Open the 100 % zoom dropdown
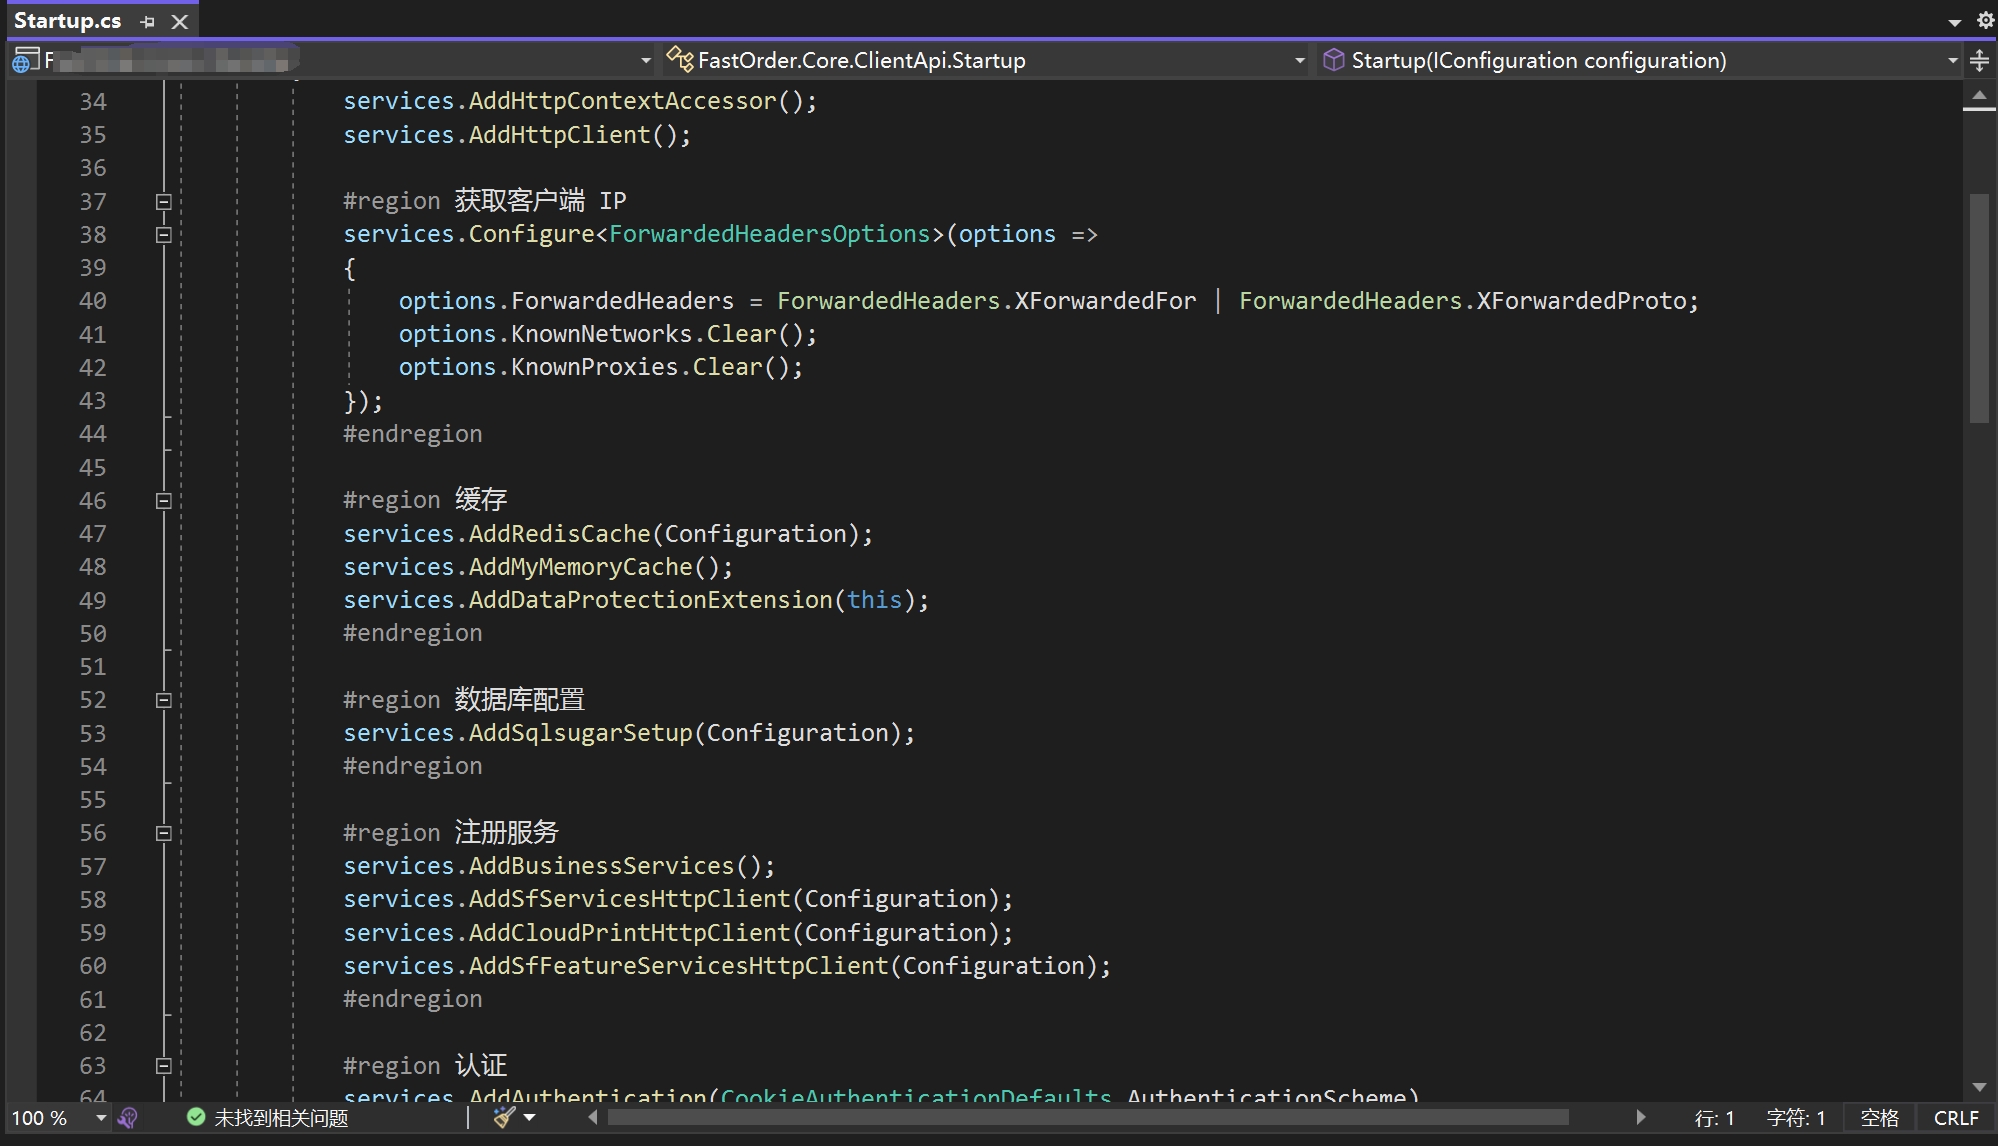The width and height of the screenshot is (1998, 1146). pyautogui.click(x=101, y=1118)
